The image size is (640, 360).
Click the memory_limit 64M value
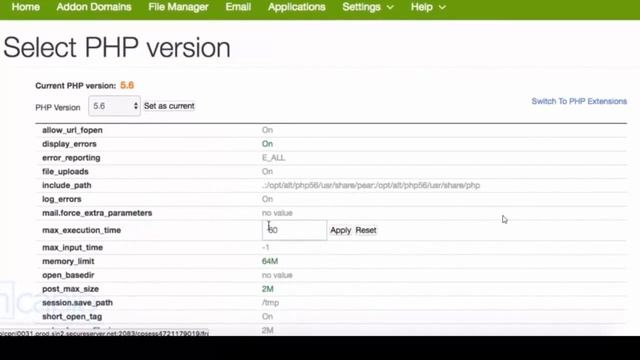(270, 261)
